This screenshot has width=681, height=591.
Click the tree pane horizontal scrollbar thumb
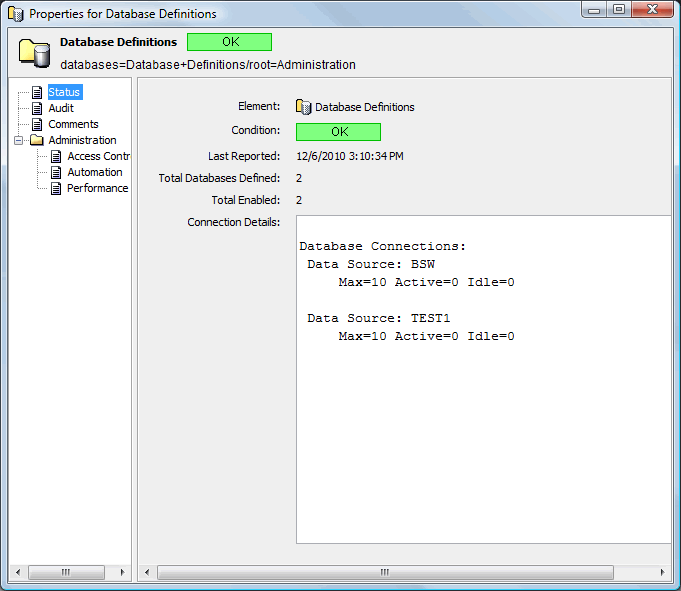(66, 572)
